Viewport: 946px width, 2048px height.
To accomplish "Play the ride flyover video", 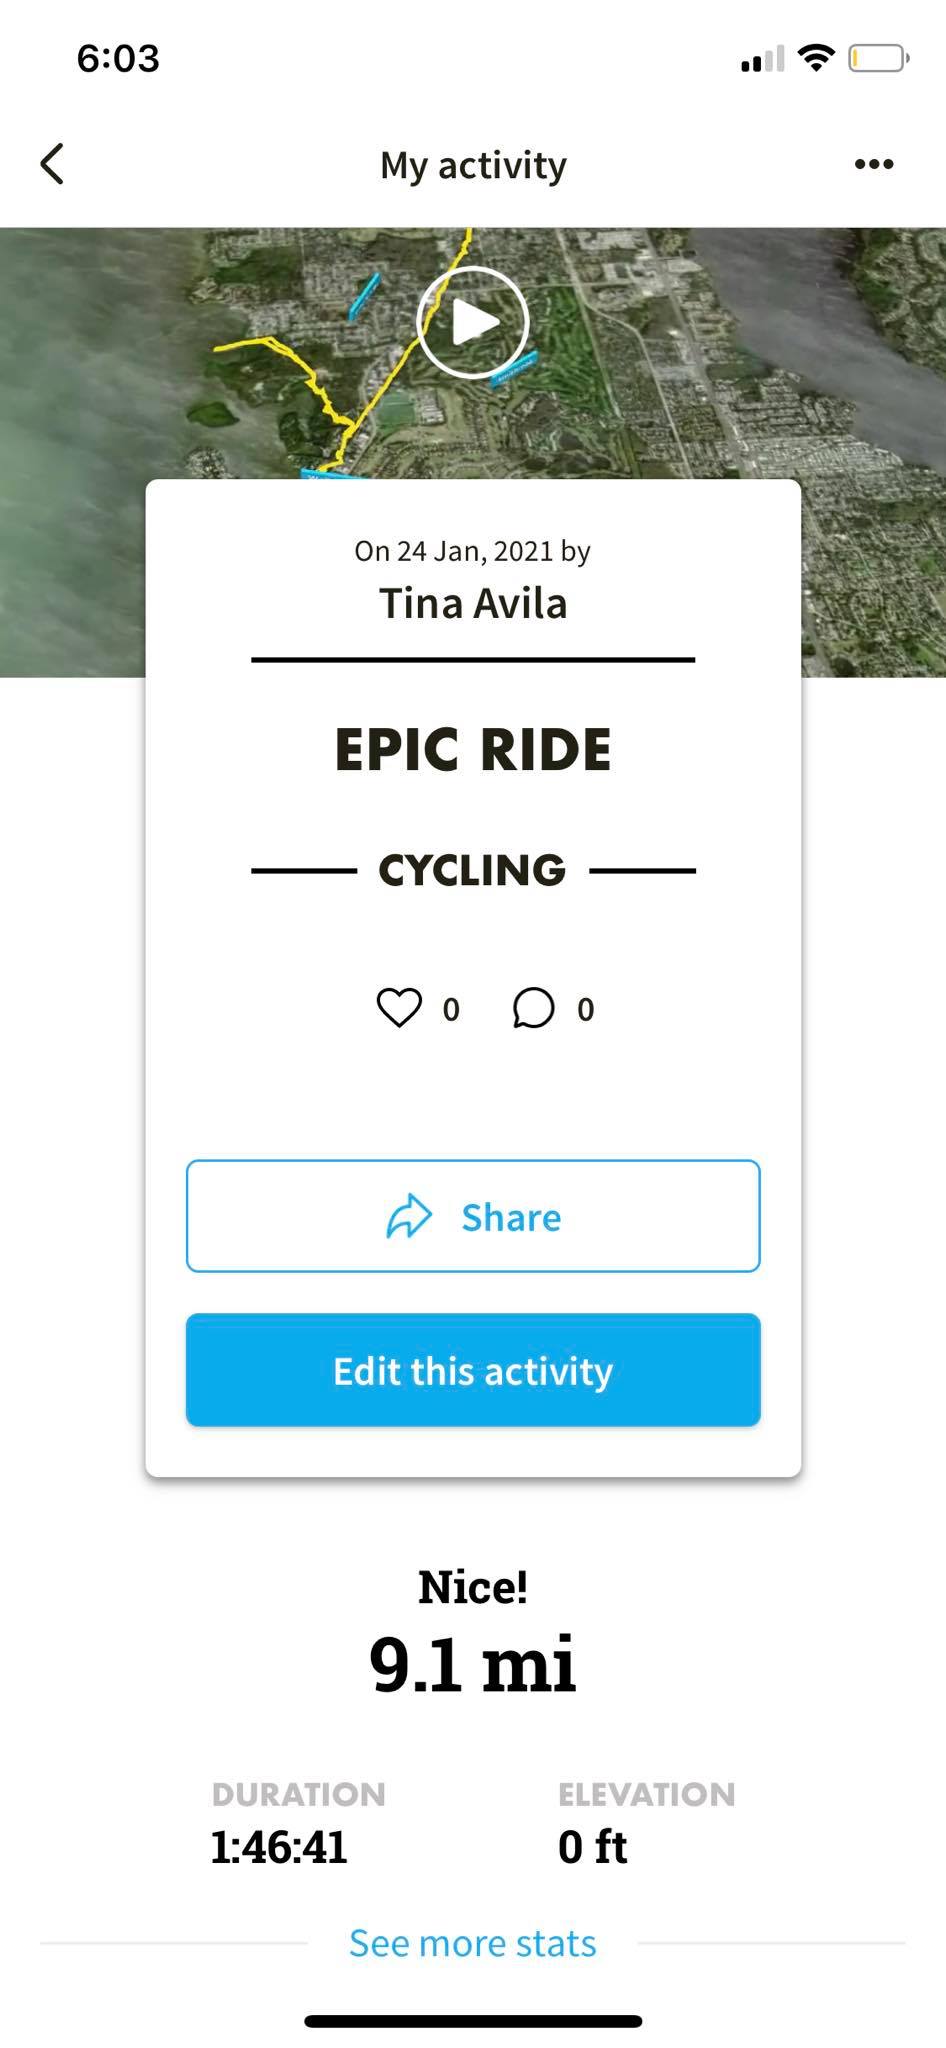I will click(x=473, y=322).
